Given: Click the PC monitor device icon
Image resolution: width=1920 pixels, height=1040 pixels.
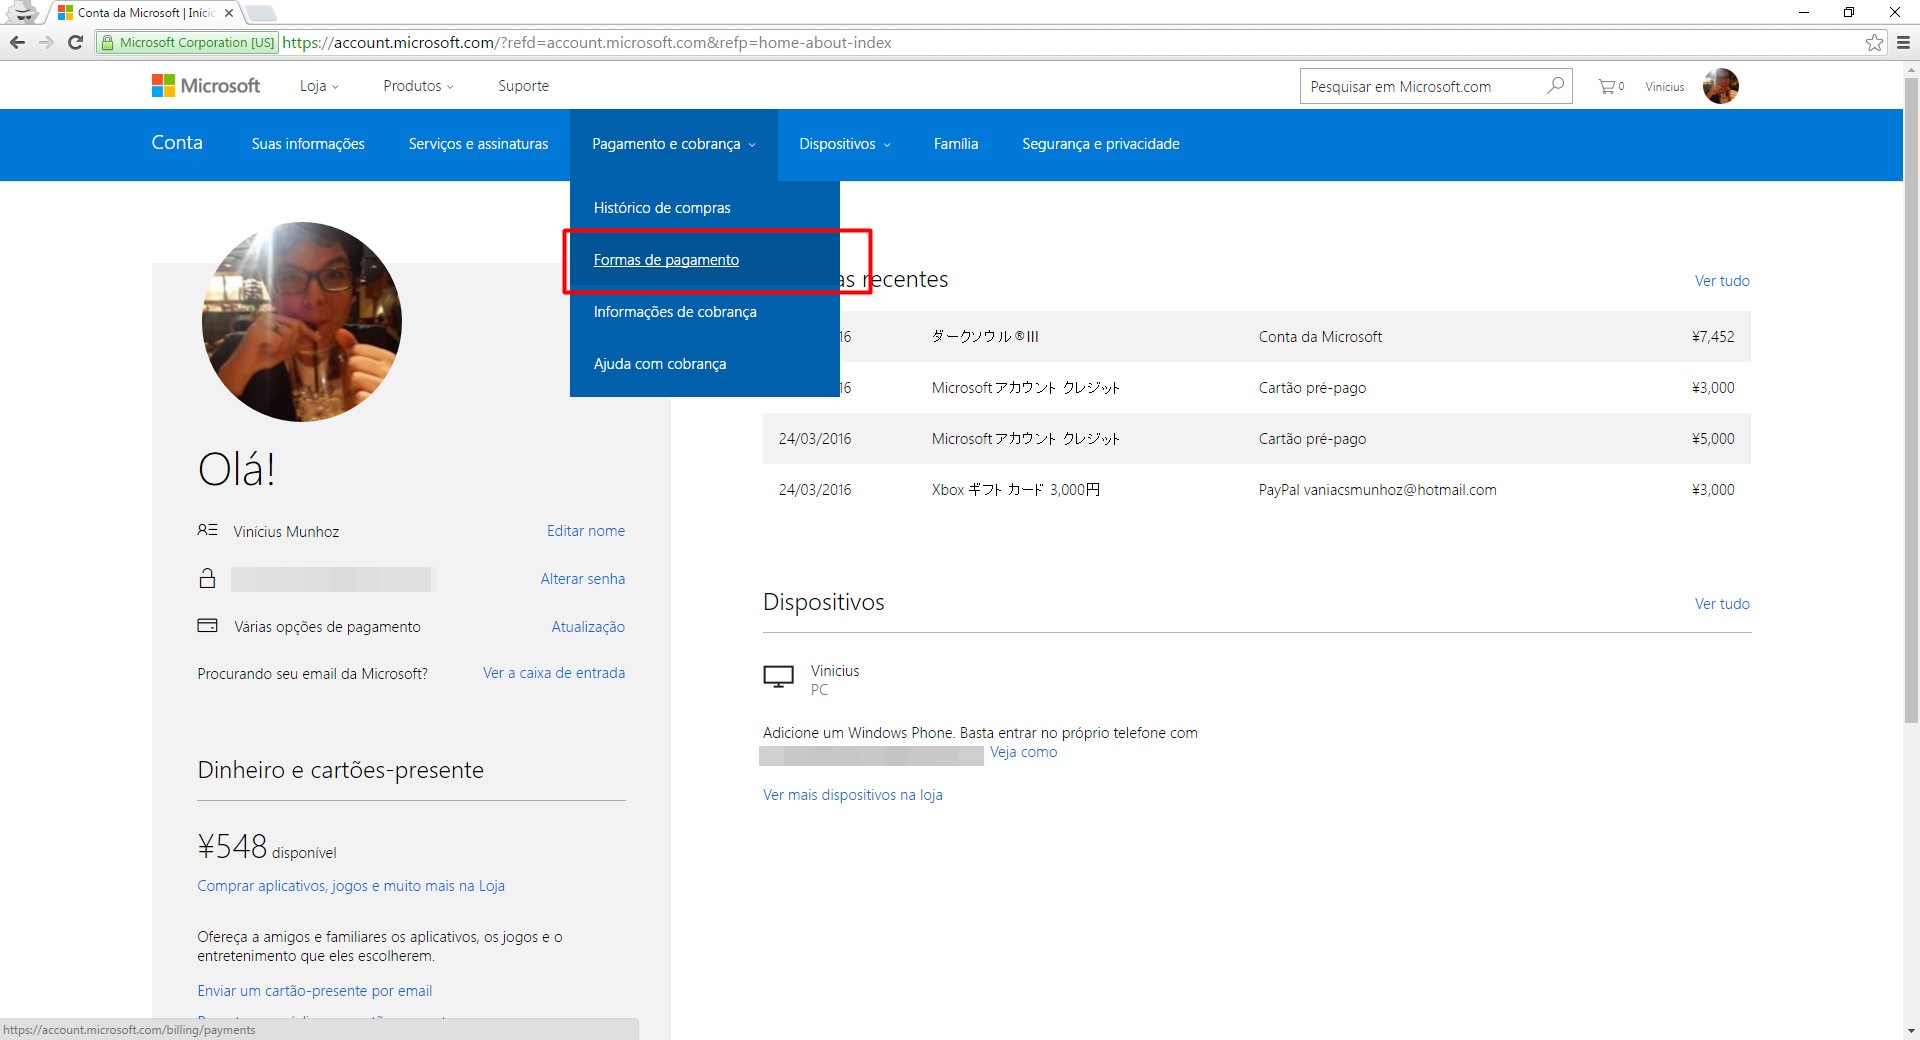Looking at the screenshot, I should 778,678.
